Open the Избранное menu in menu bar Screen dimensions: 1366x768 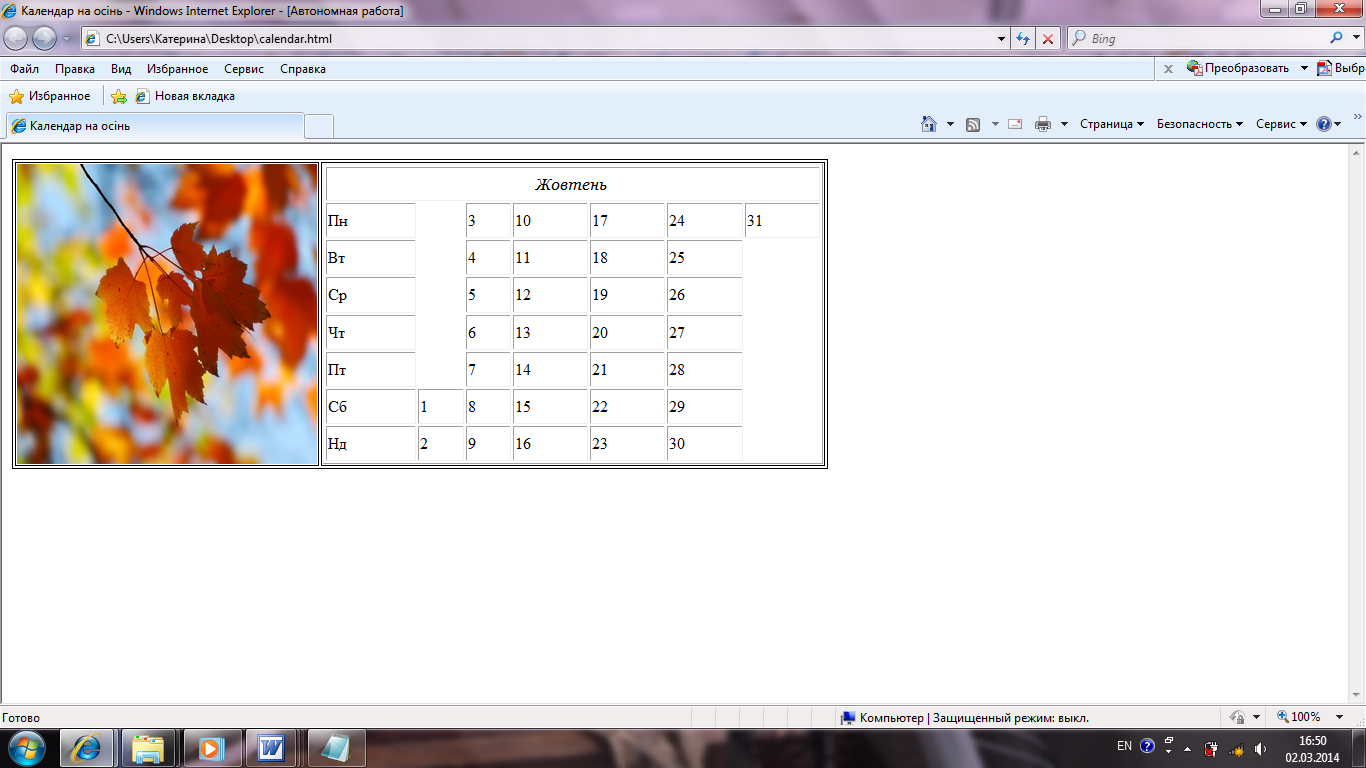click(x=177, y=69)
